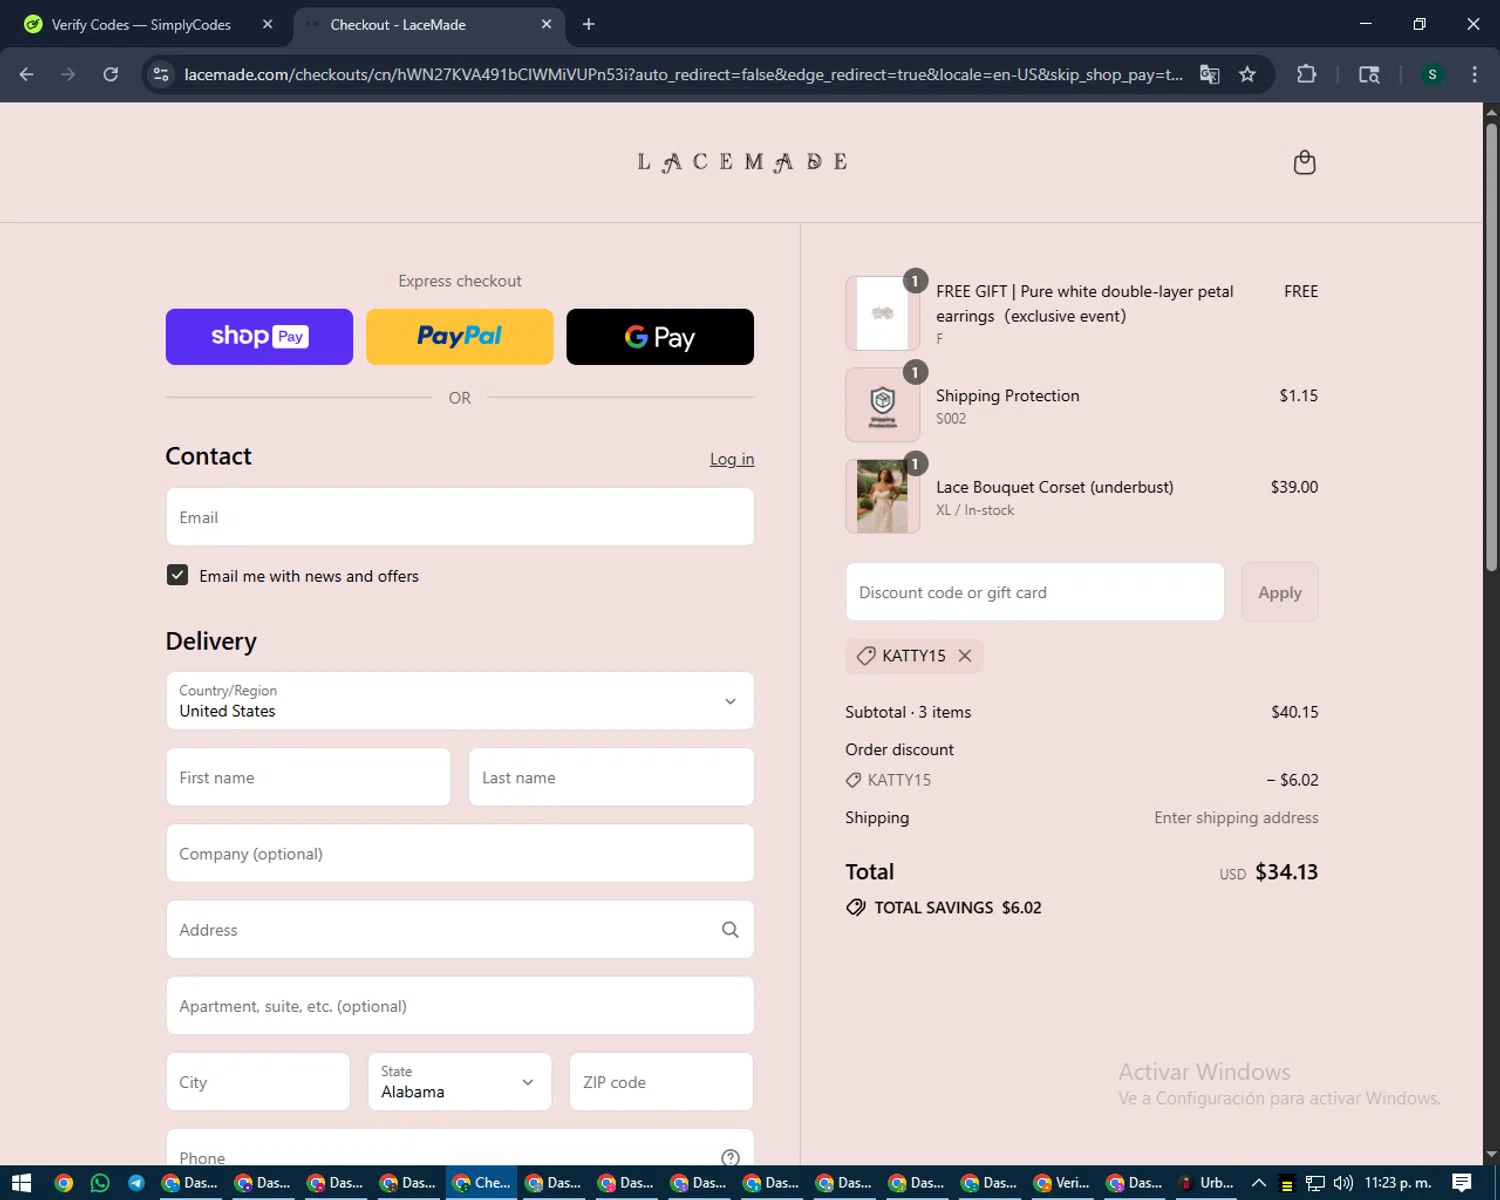Click Apply discount button
1500x1200 pixels.
click(1280, 592)
